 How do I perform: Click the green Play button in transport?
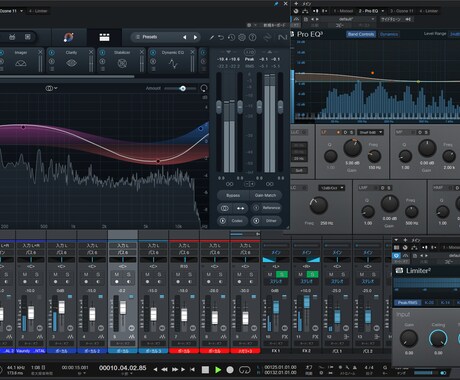click(218, 370)
